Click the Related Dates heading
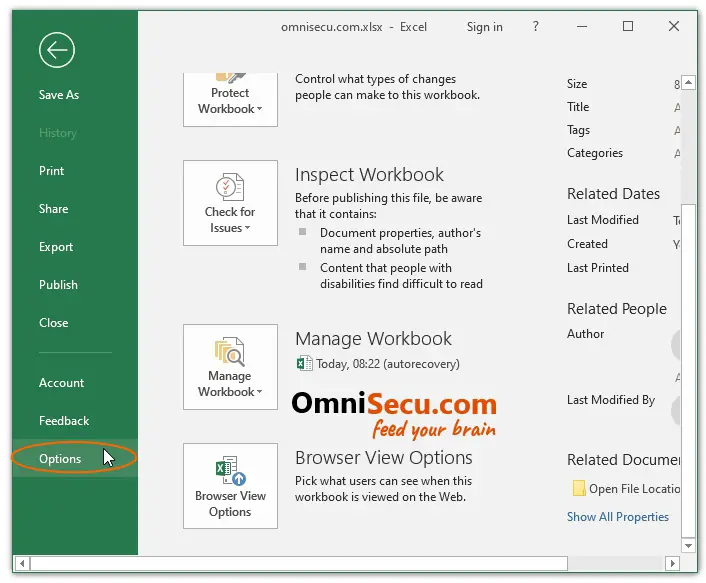 613,194
